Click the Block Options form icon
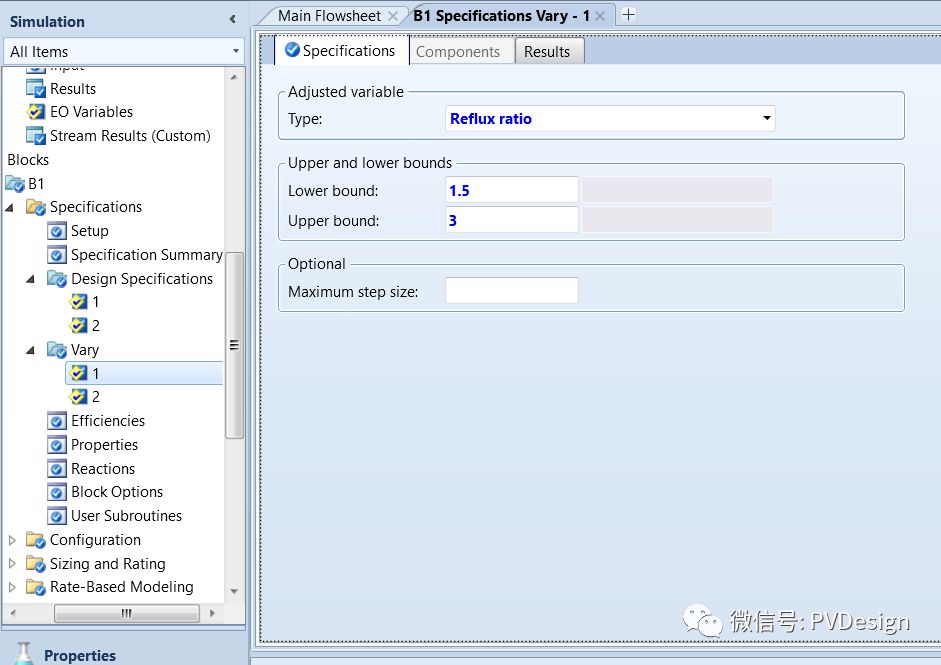This screenshot has width=941, height=665. coord(56,492)
